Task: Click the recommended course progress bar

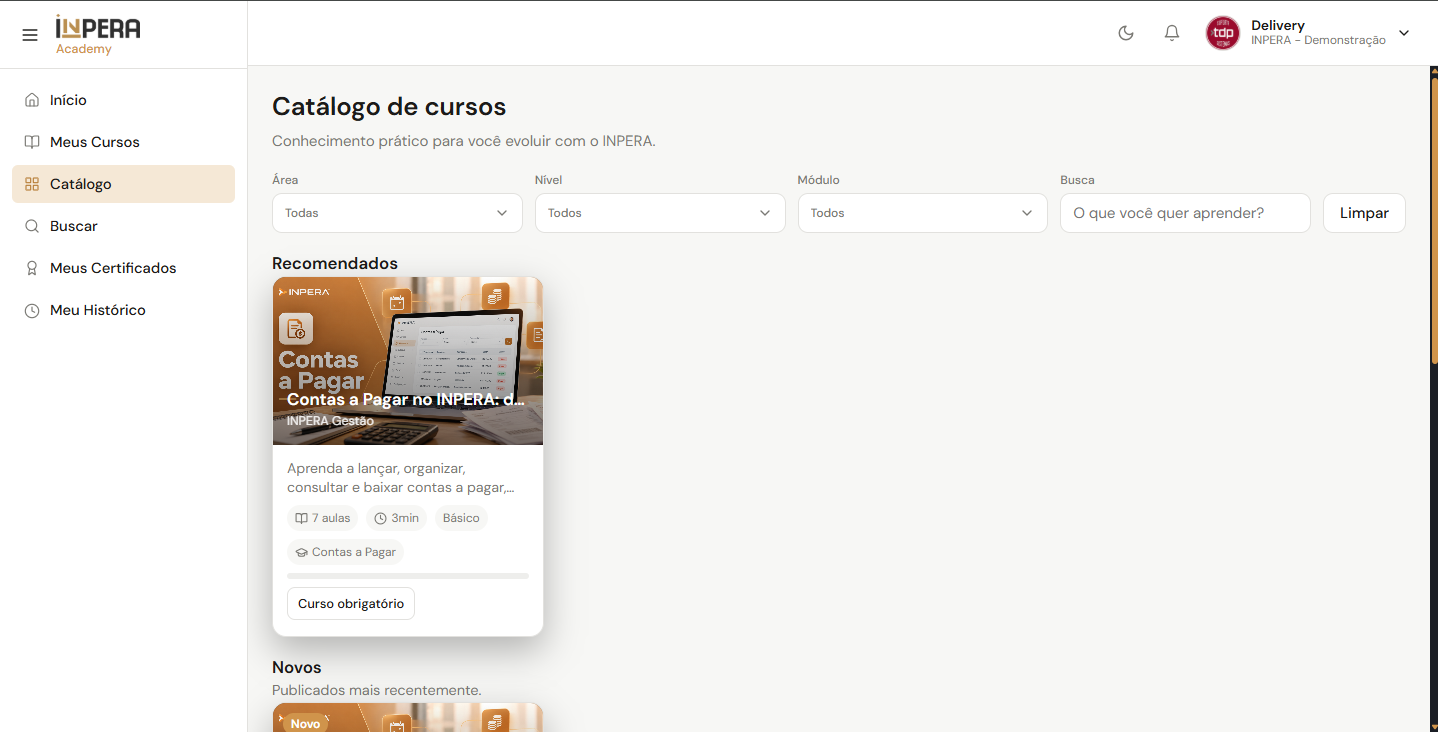Action: tap(408, 576)
